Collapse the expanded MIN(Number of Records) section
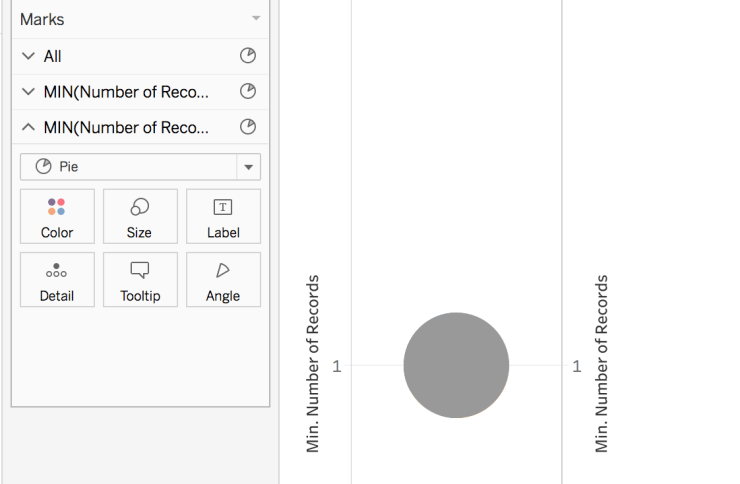740x484 pixels. point(28,127)
